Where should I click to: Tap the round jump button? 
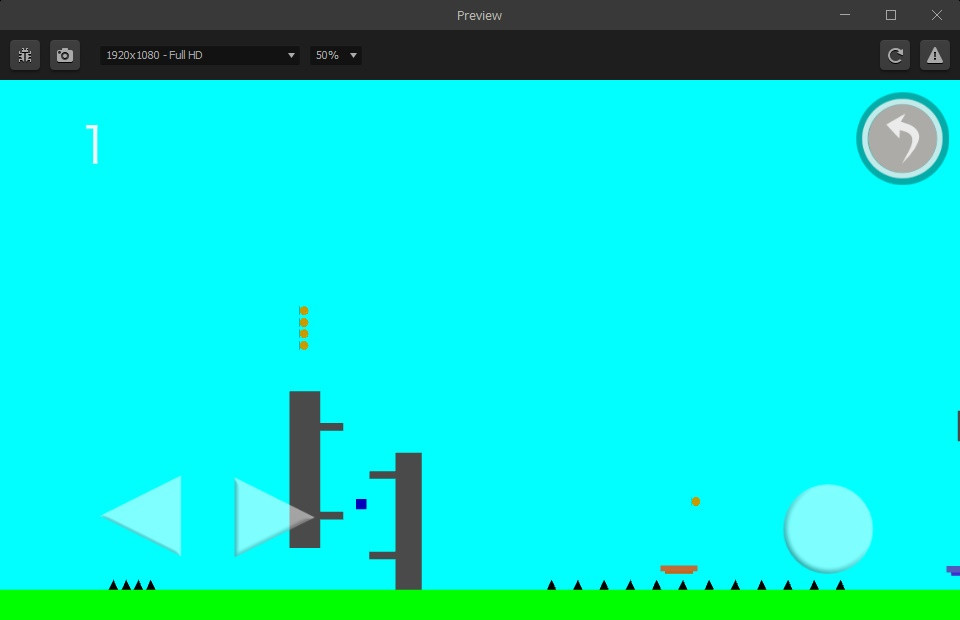click(828, 528)
